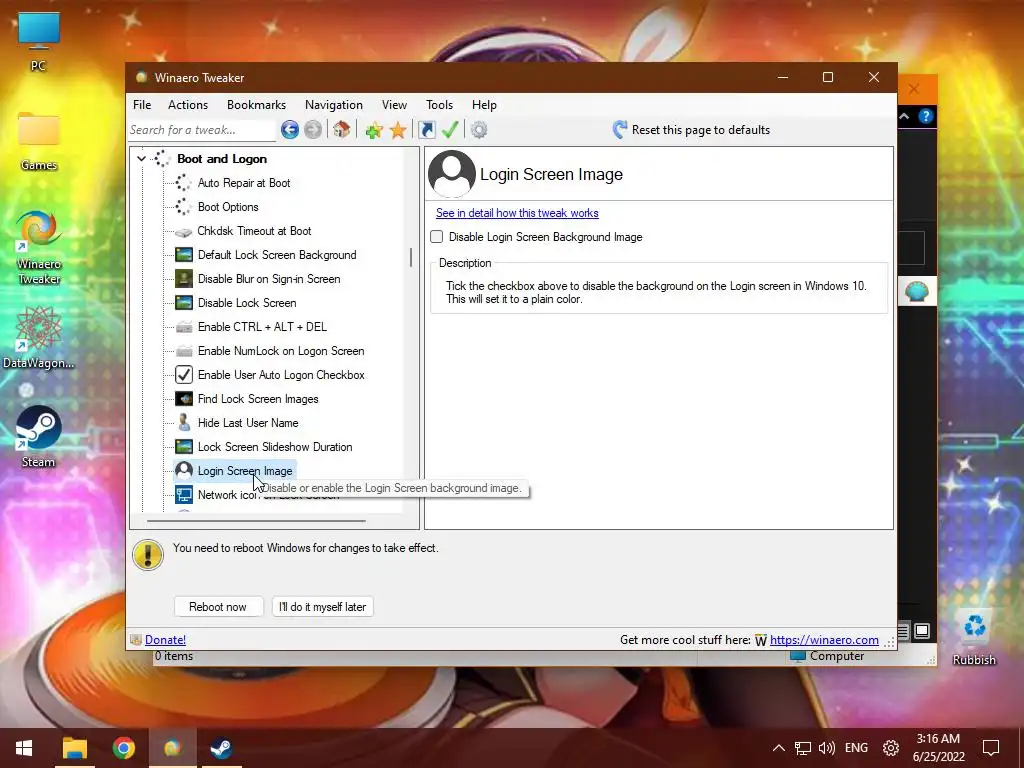Open Google Chrome from the taskbar
The image size is (1024, 768).
pos(123,748)
